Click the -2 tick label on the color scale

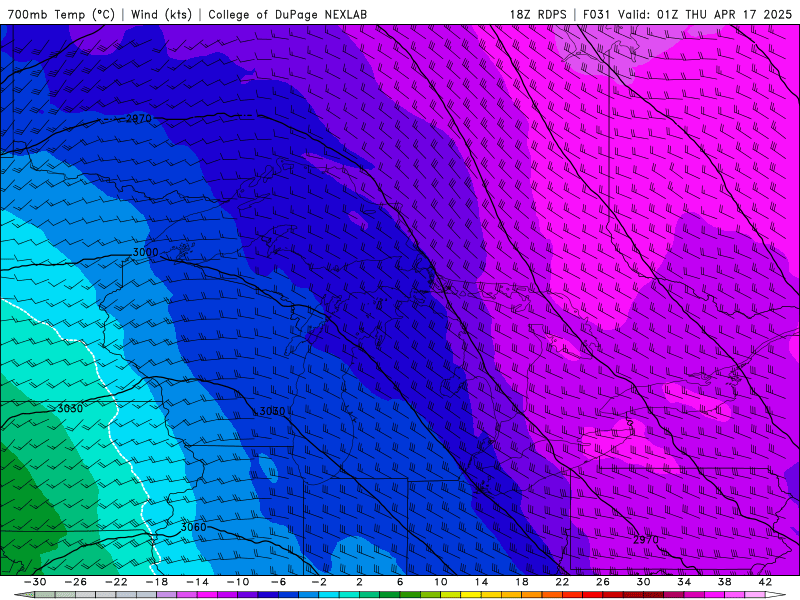click(x=319, y=582)
